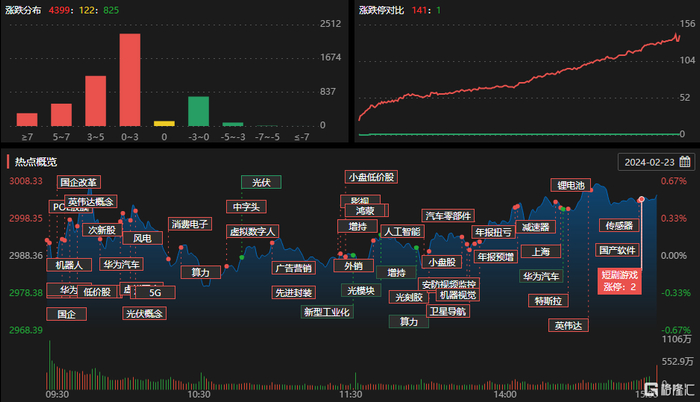Screen dimensions: 700x402
Task: Click the 2024-02-23 date field
Action: 656,162
